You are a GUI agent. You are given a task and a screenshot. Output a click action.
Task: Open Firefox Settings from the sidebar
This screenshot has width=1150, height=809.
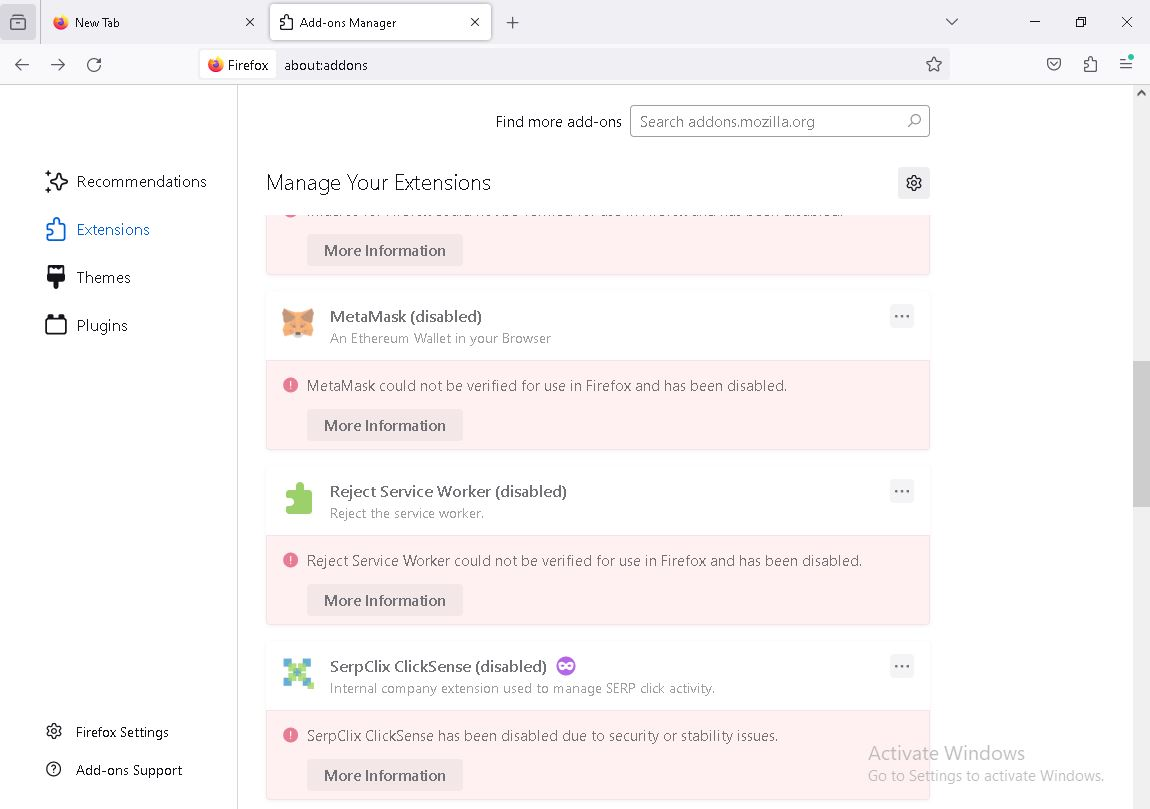[x=107, y=732]
